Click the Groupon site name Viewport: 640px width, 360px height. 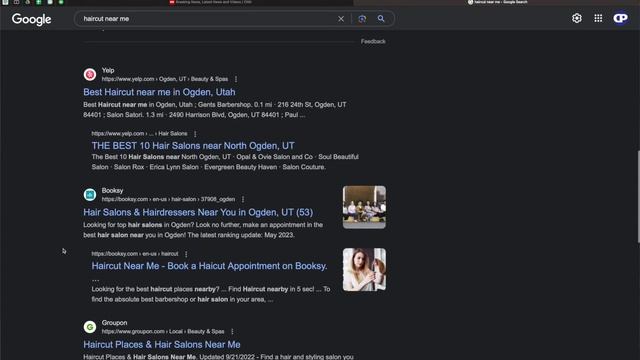114,323
